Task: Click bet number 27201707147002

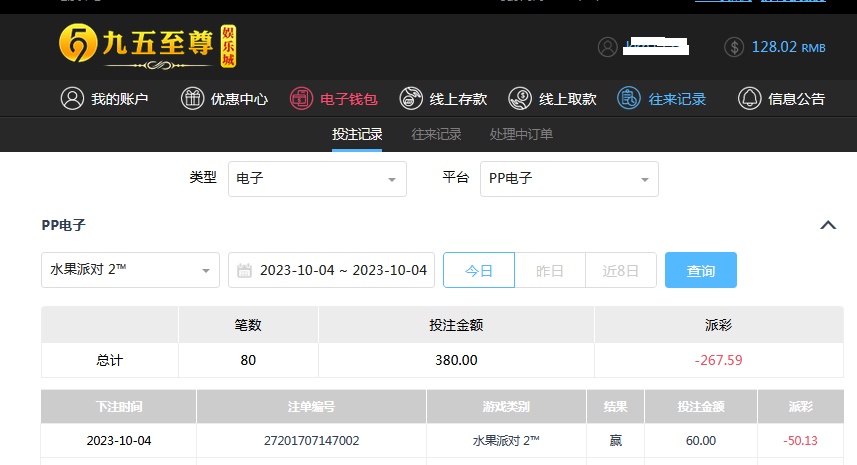Action: 312,440
